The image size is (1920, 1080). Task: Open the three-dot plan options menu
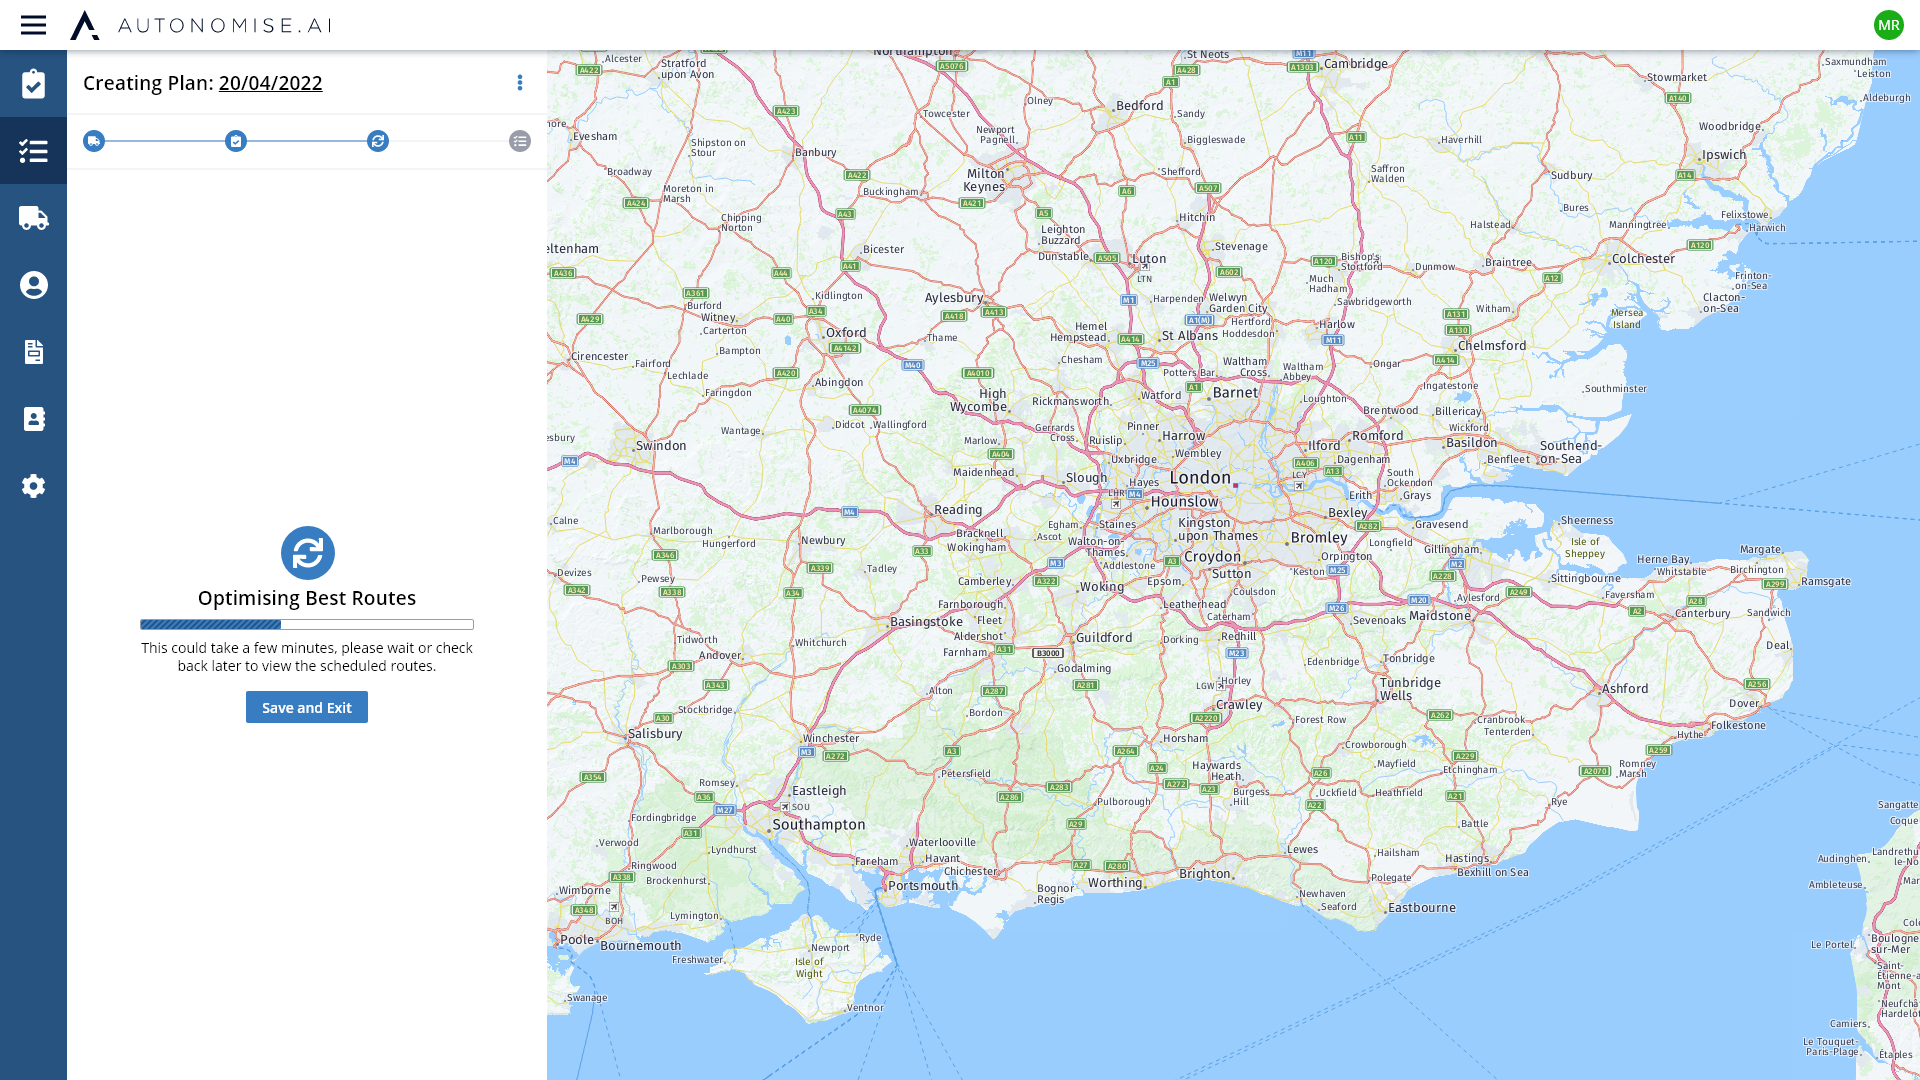tap(520, 83)
